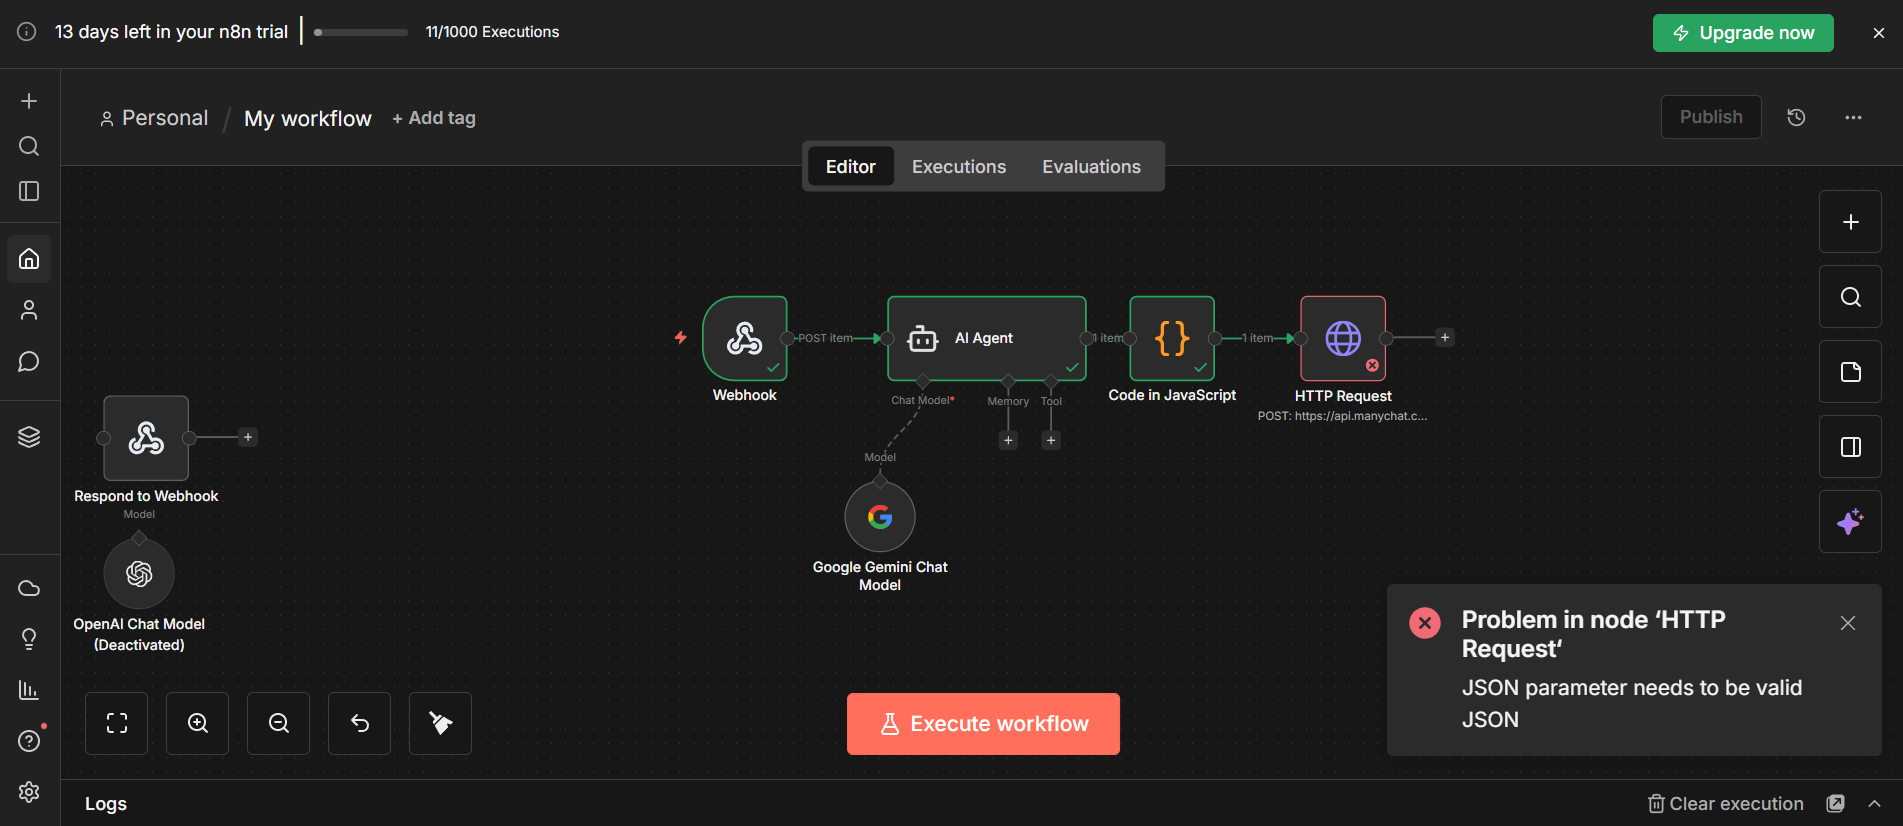
Task: Open the workflow more options menu
Action: [1853, 117]
